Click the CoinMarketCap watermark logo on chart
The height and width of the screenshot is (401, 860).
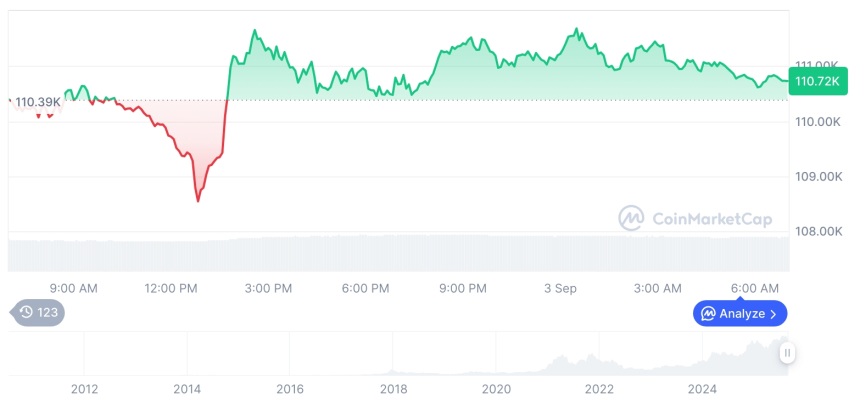tap(630, 218)
